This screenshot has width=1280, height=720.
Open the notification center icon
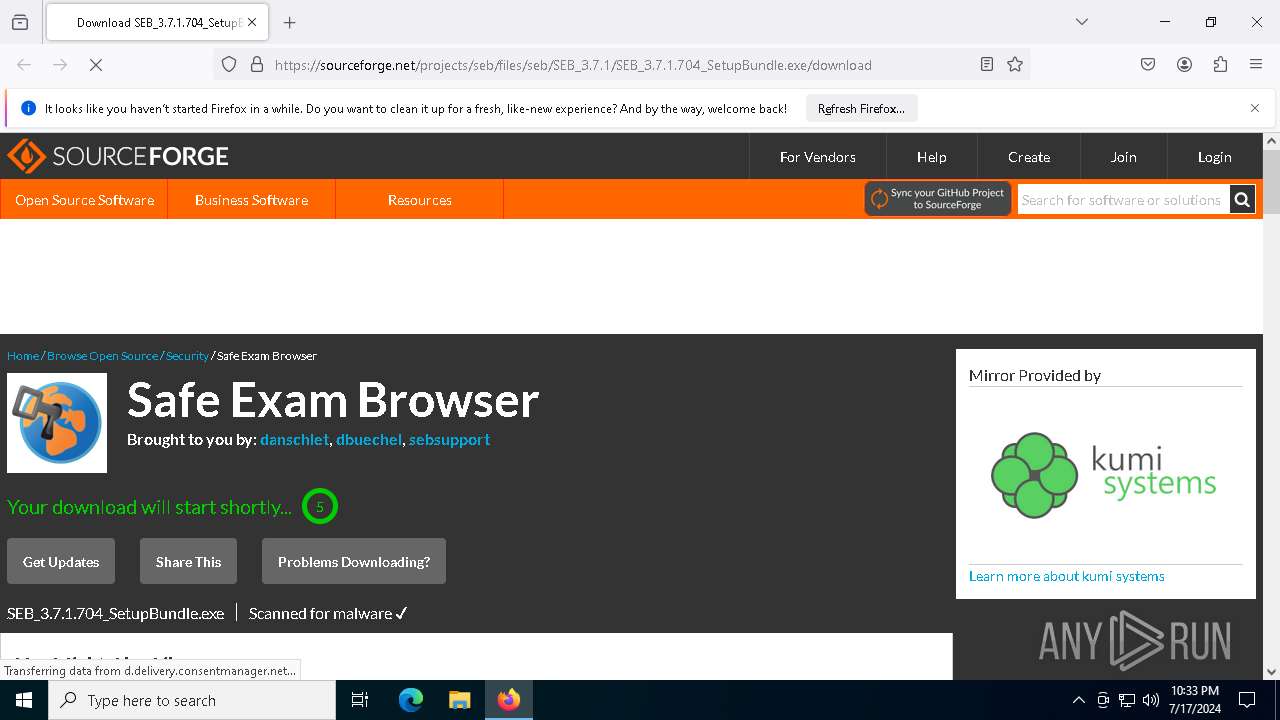click(x=1247, y=700)
